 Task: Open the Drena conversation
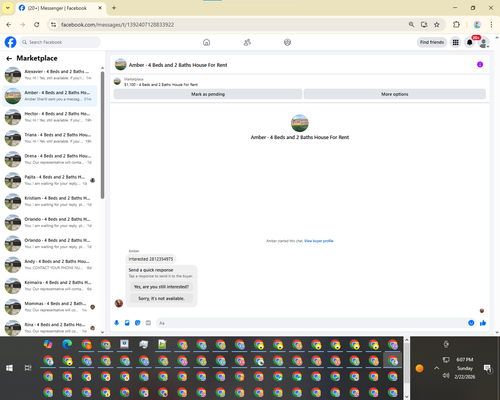[50, 159]
